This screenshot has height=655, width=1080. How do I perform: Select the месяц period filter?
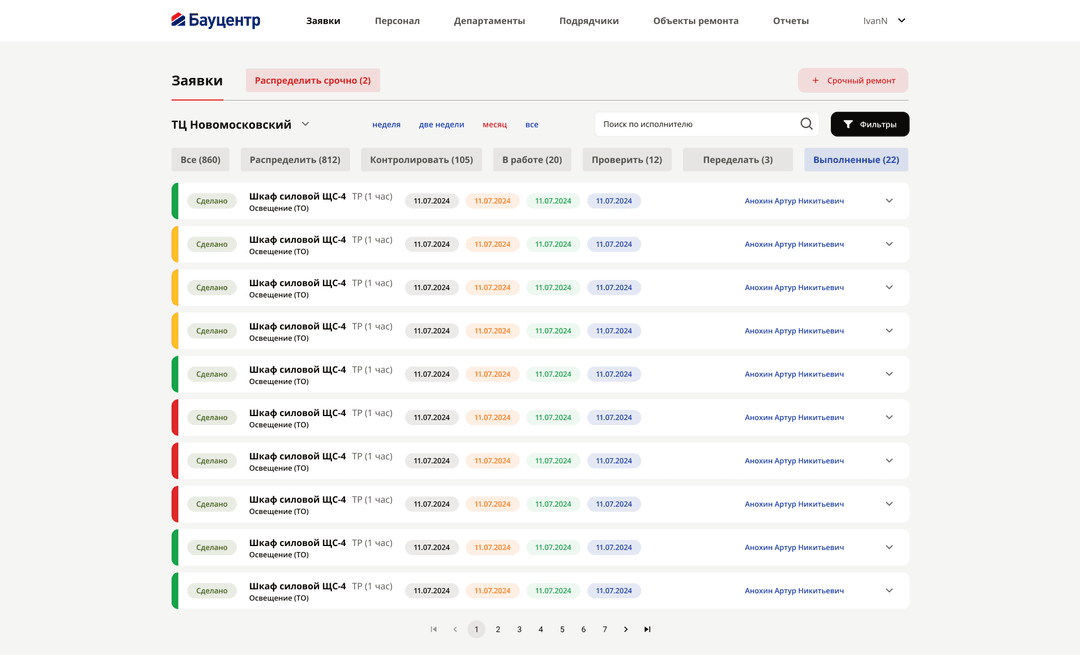[493, 124]
